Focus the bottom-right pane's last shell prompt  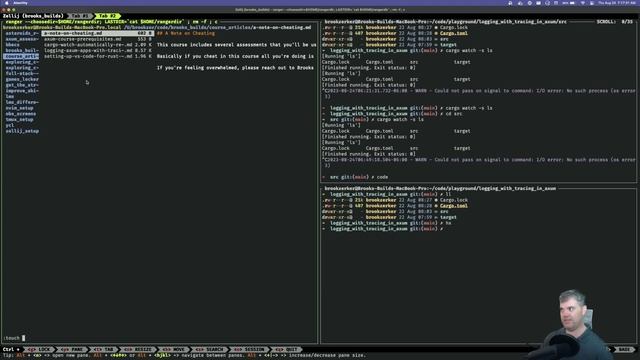coord(383,229)
